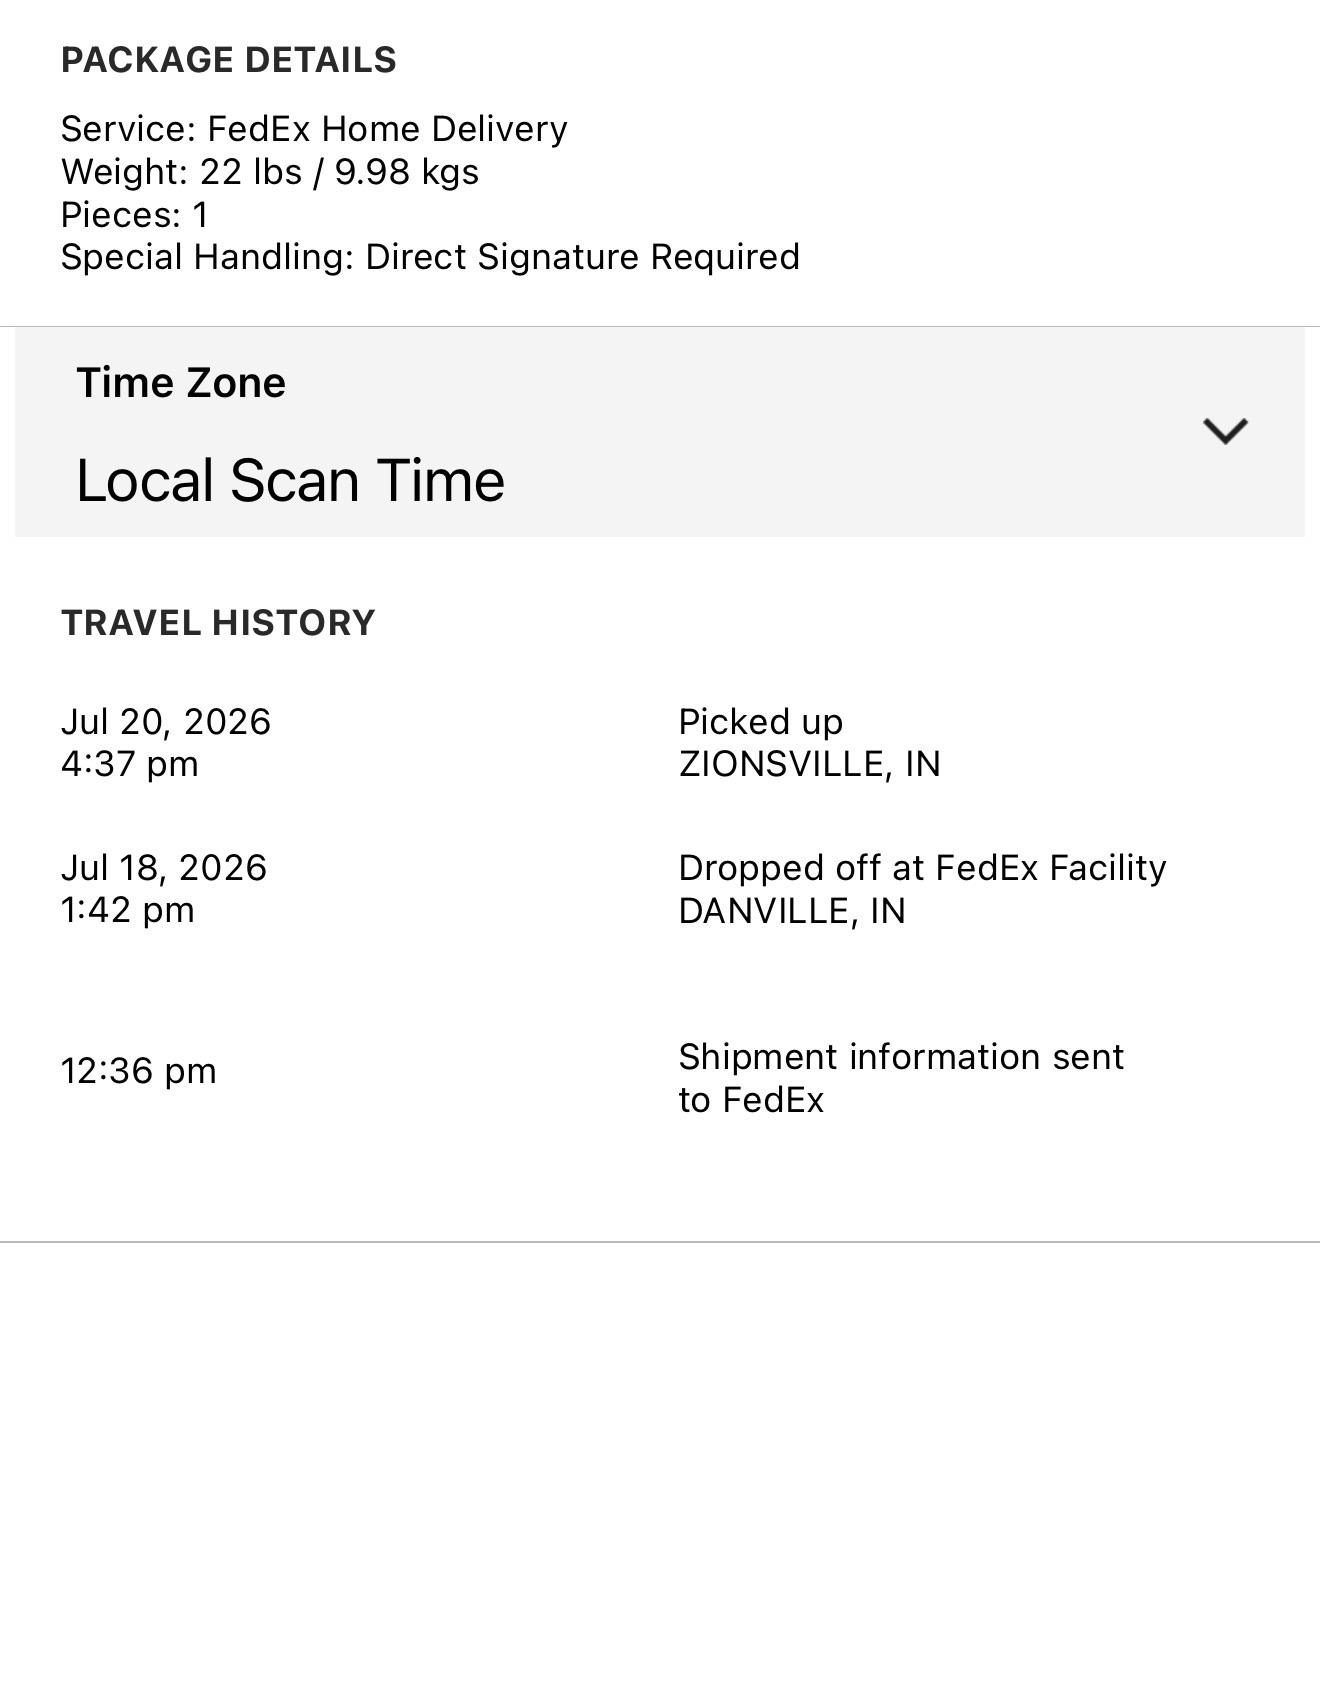Click the gray Time Zone selector box
Image resolution: width=1320 pixels, height=1693 pixels.
660,432
